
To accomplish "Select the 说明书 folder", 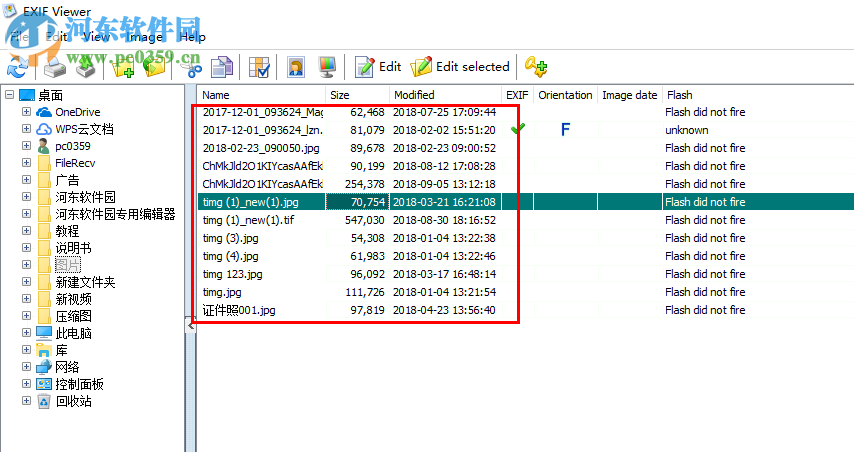I will (73, 248).
